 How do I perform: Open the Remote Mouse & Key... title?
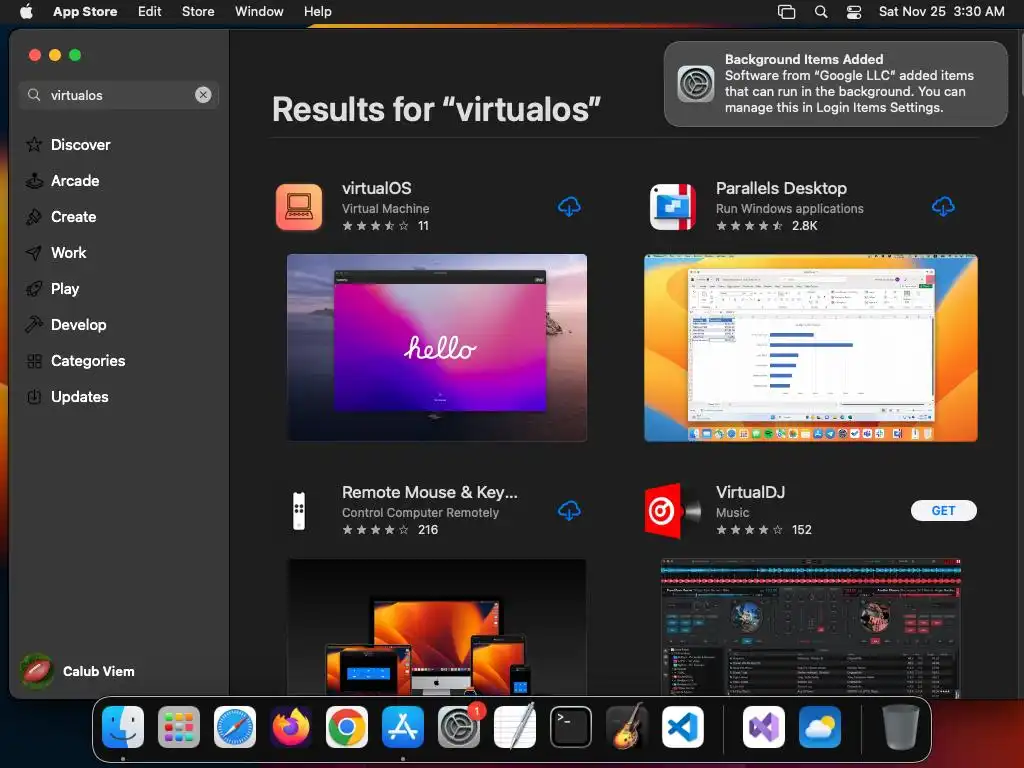pos(430,492)
